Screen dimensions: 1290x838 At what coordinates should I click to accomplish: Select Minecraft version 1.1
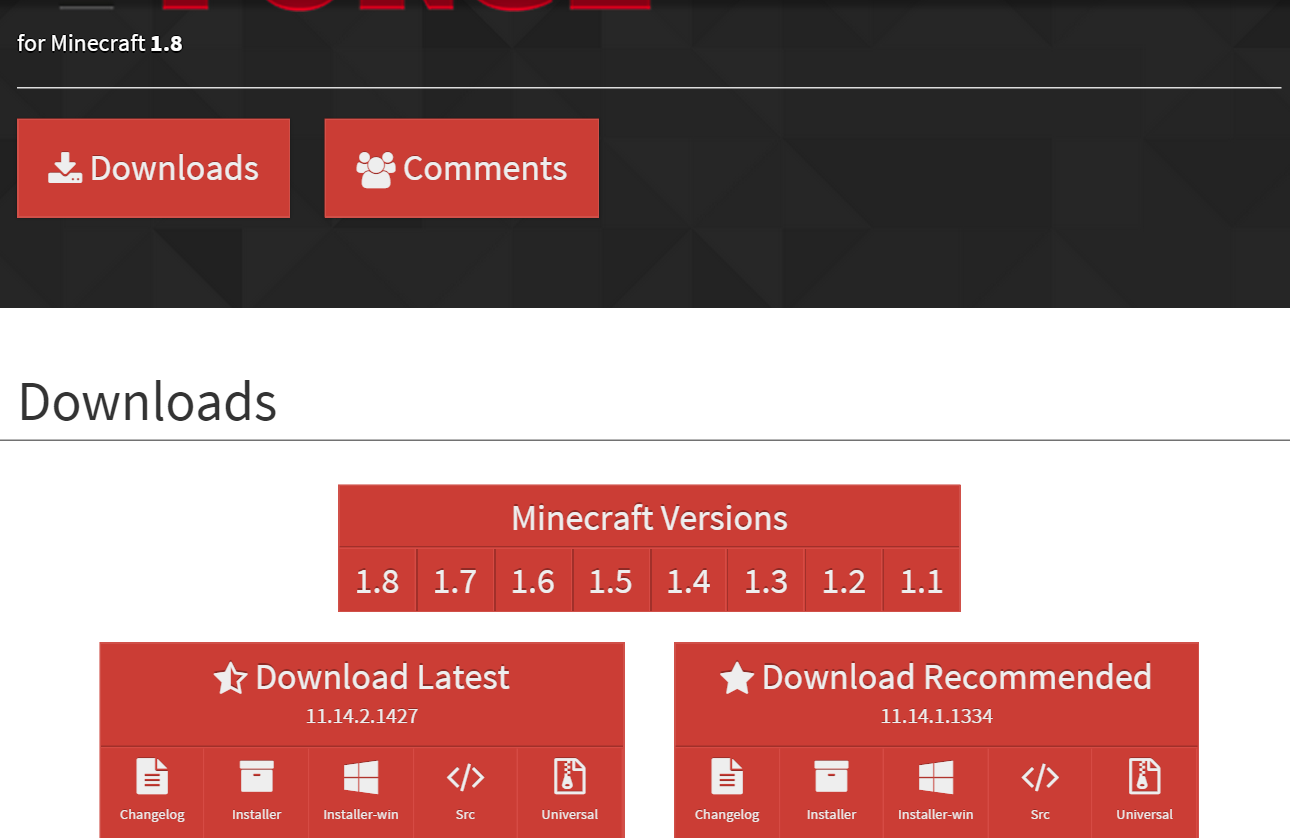[x=921, y=580]
